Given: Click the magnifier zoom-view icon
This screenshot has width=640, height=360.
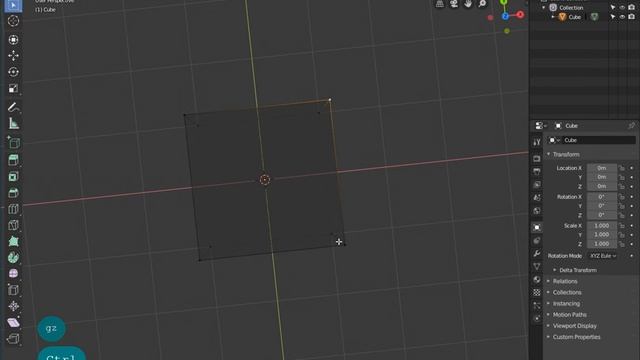Looking at the screenshot, I should tap(482, 4).
